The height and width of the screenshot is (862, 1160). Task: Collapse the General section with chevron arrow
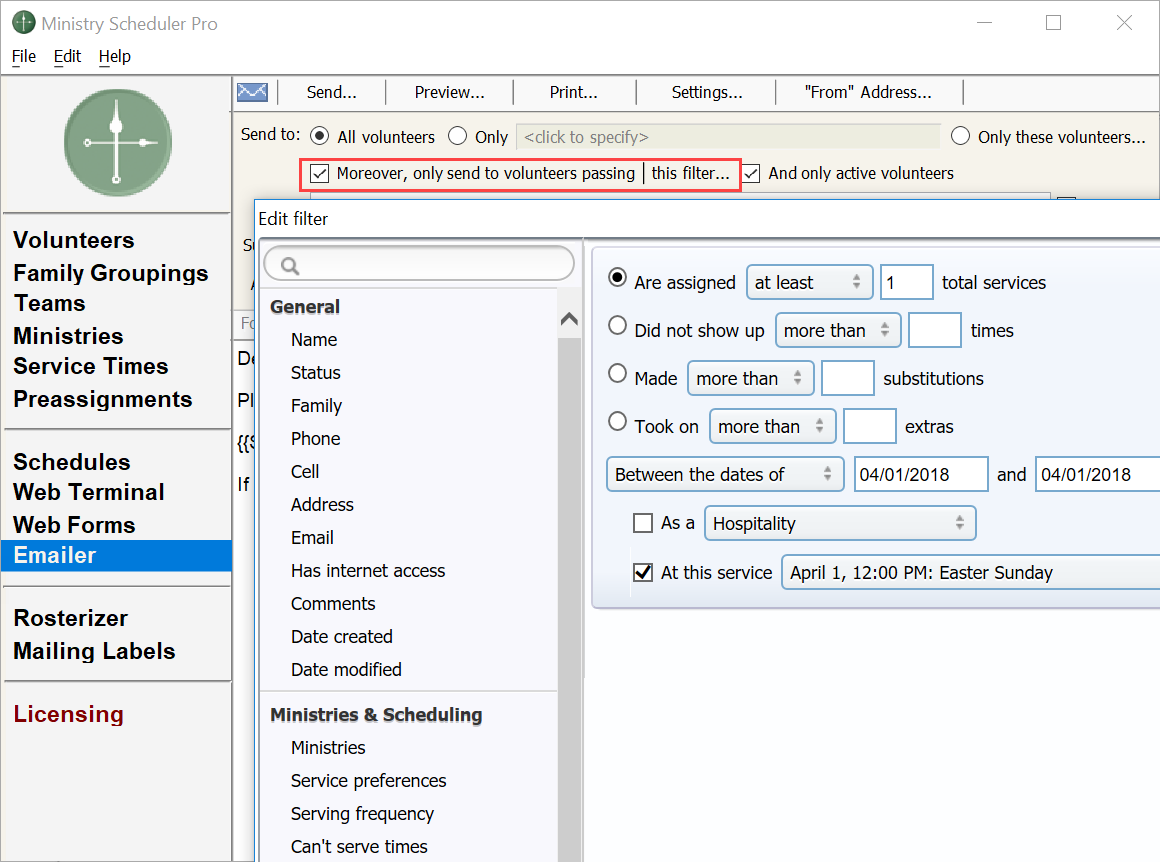tap(569, 320)
